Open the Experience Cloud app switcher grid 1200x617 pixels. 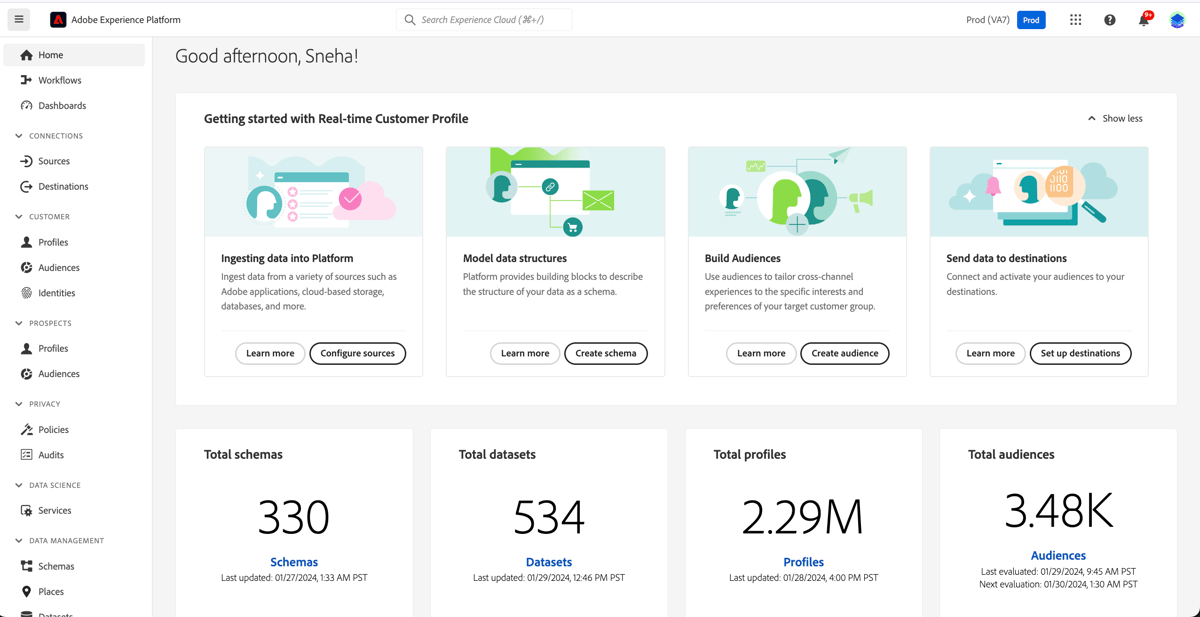(1075, 19)
